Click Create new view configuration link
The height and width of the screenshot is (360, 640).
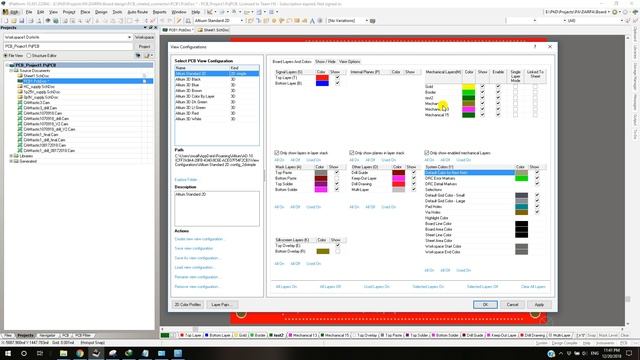199,239
